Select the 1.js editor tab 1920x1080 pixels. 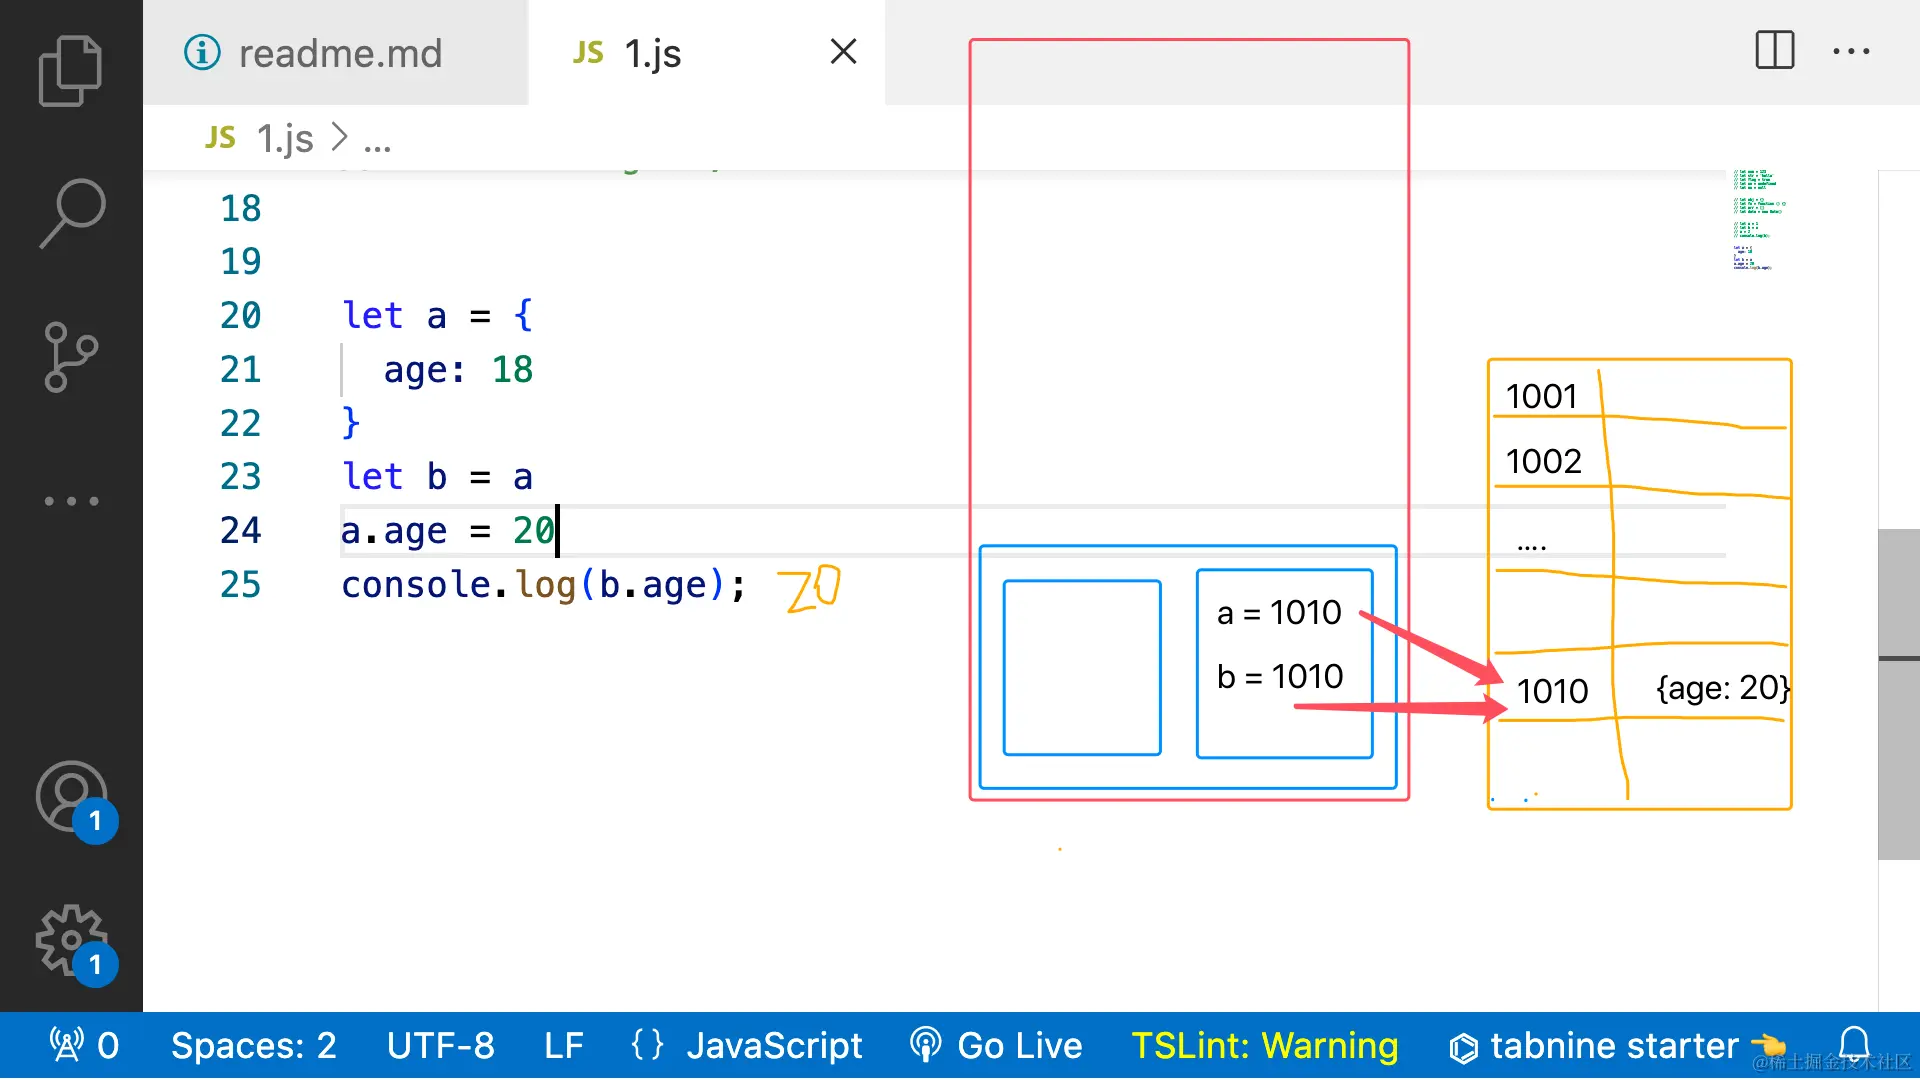click(x=652, y=53)
